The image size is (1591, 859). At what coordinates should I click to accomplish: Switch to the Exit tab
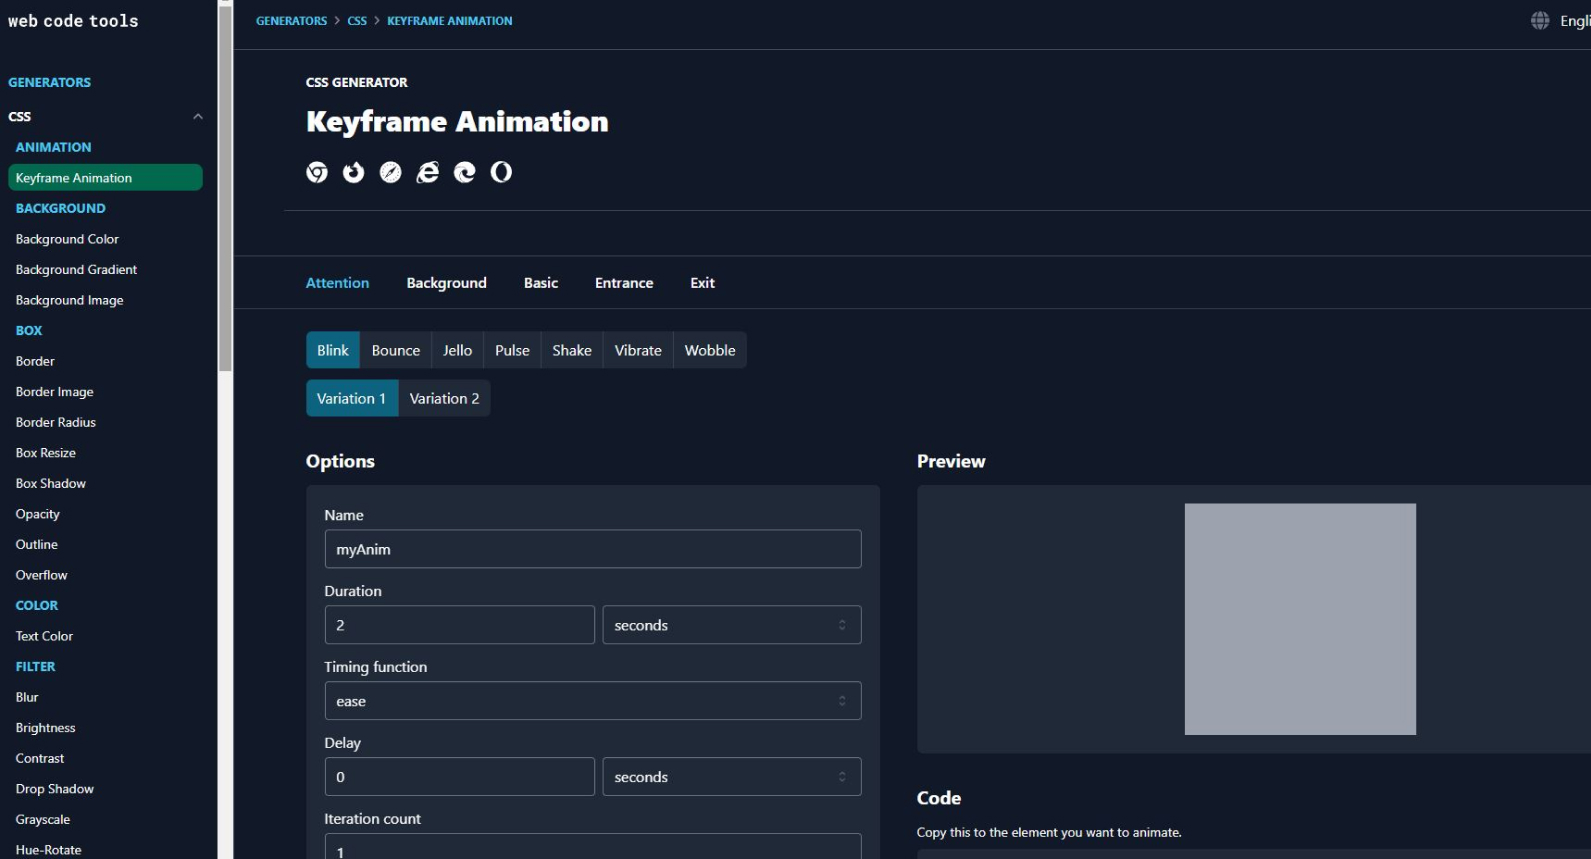(x=703, y=283)
